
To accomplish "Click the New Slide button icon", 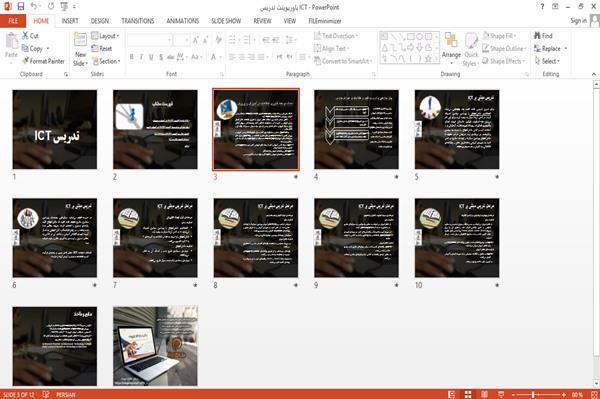I will pos(80,41).
